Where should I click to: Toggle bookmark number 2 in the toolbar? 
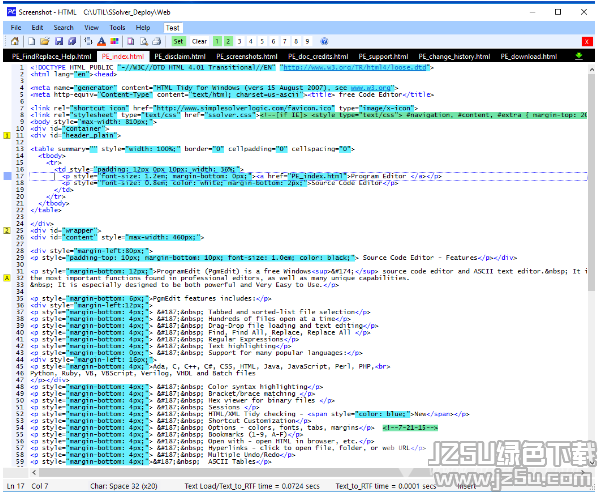coord(228,41)
